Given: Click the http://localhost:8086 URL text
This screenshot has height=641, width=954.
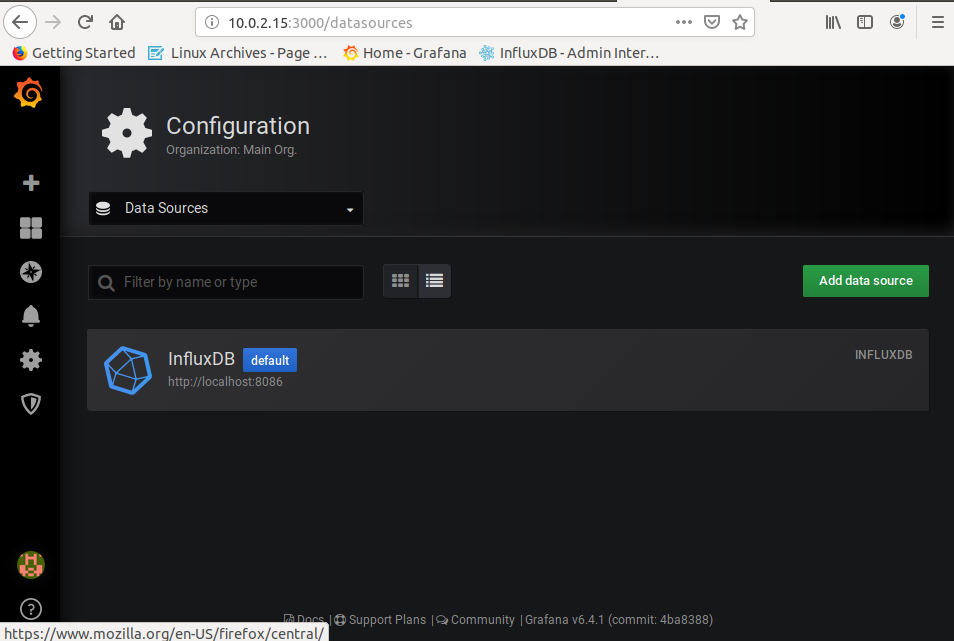Looking at the screenshot, I should tap(225, 382).
